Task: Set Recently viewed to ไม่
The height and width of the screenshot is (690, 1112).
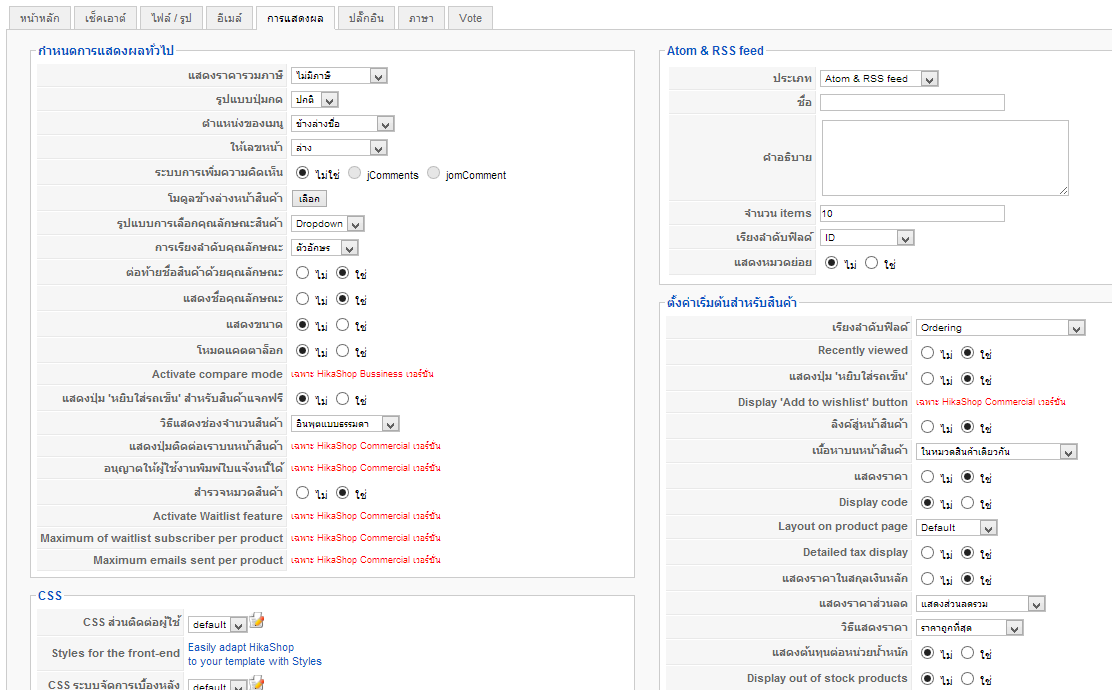Action: click(927, 353)
